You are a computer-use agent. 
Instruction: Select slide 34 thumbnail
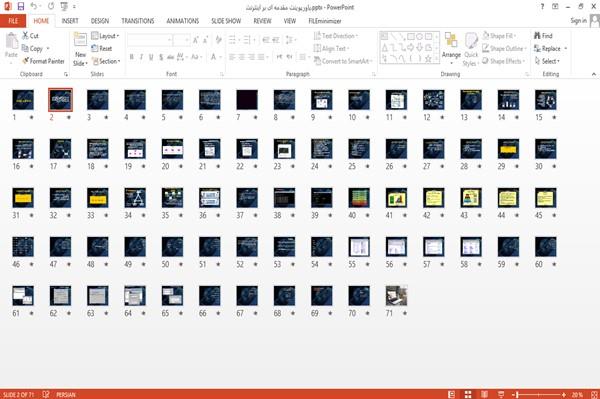(135, 198)
